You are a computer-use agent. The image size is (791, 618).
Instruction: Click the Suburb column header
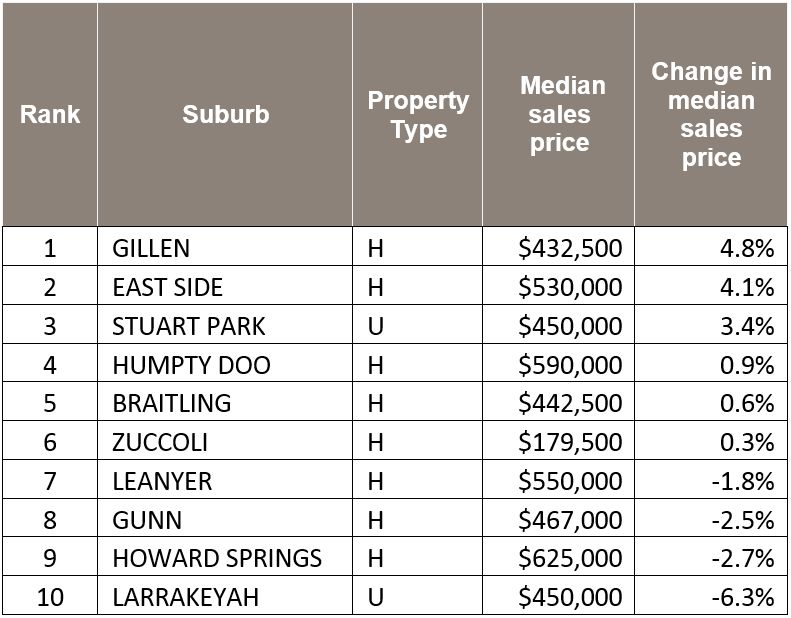click(x=225, y=114)
